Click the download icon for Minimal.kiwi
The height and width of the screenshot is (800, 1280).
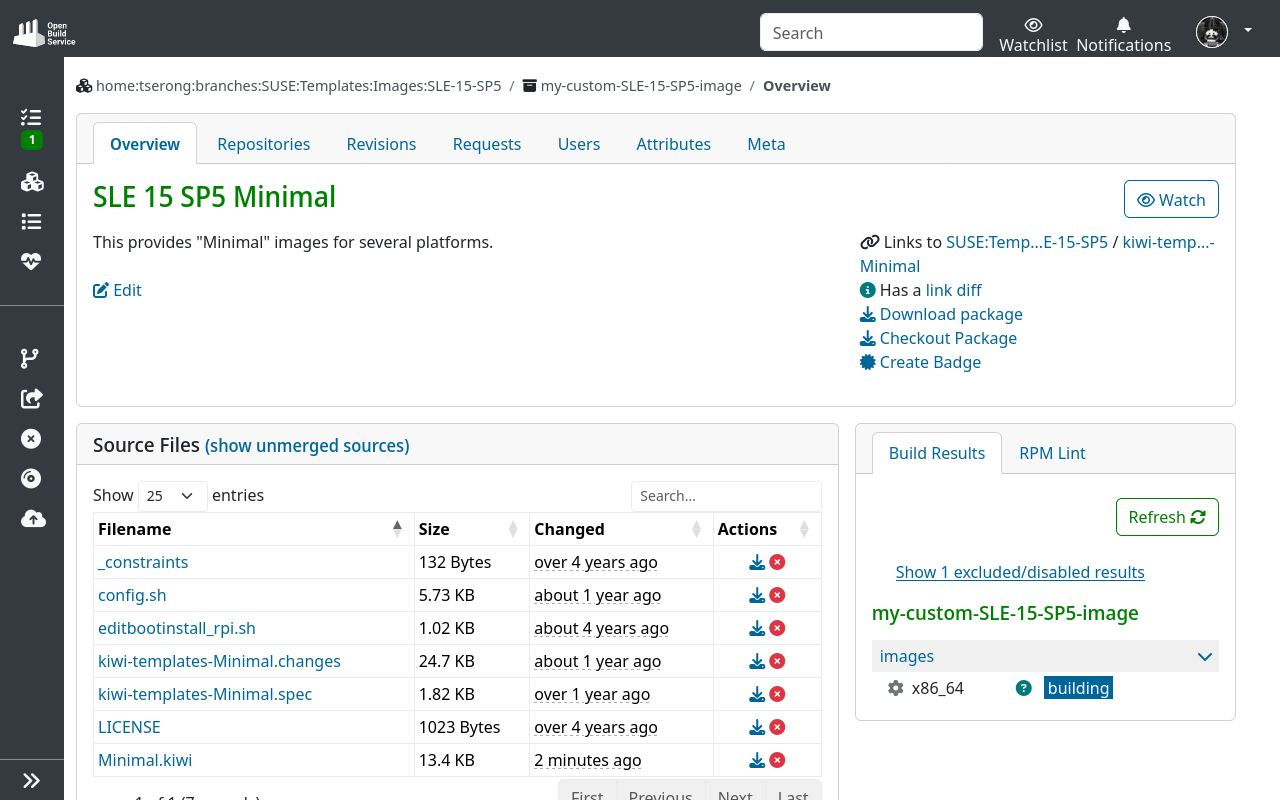point(758,760)
